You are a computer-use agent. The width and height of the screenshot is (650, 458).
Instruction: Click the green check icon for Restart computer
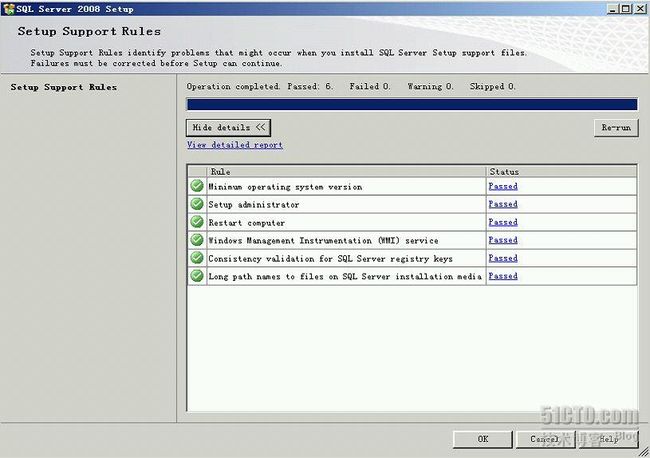coord(197,222)
